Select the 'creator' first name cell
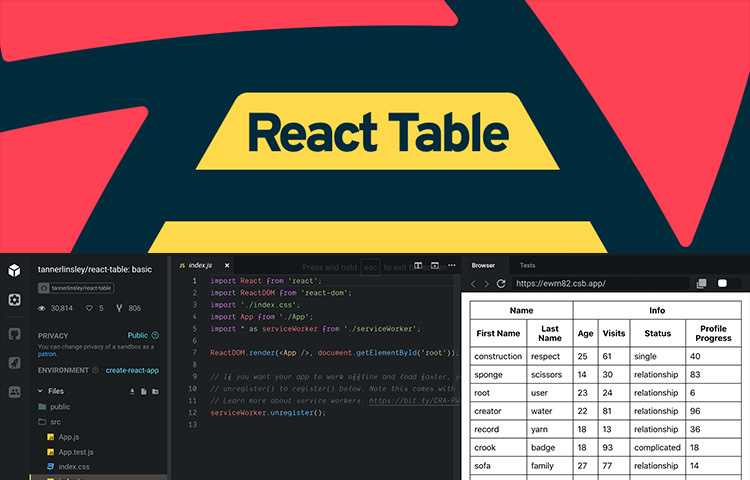Viewport: 750px width, 480px height. tap(498, 411)
